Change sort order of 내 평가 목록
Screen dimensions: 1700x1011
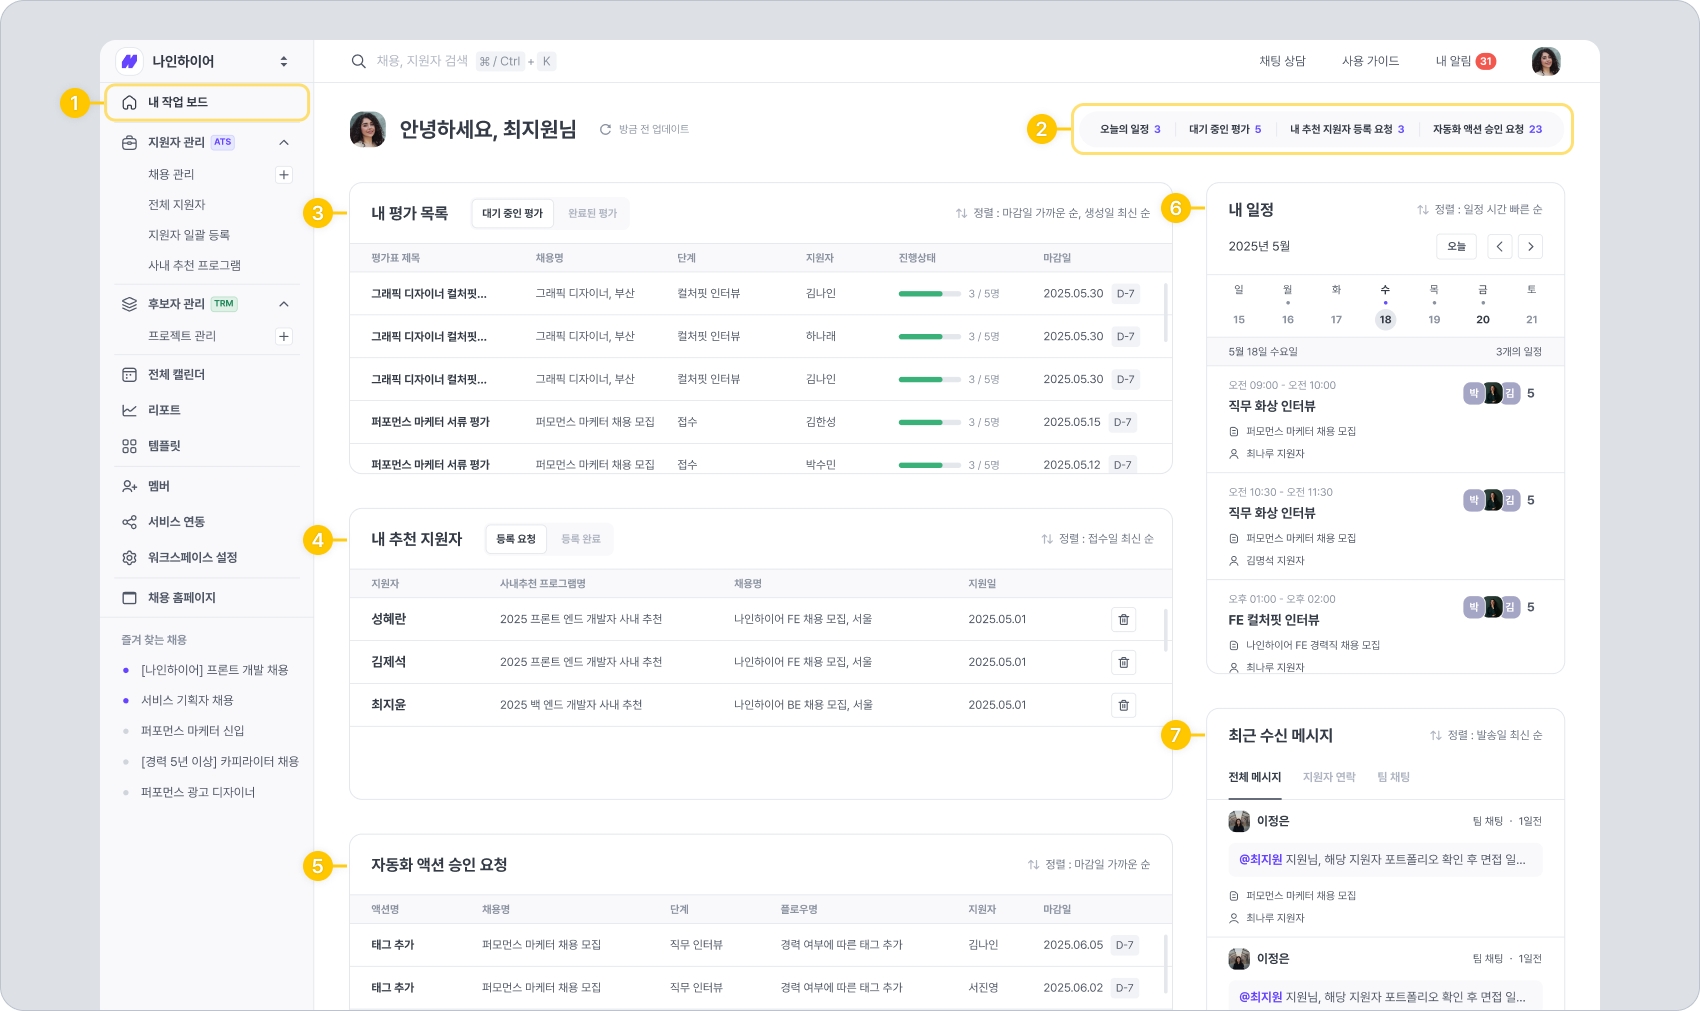(x=1052, y=213)
